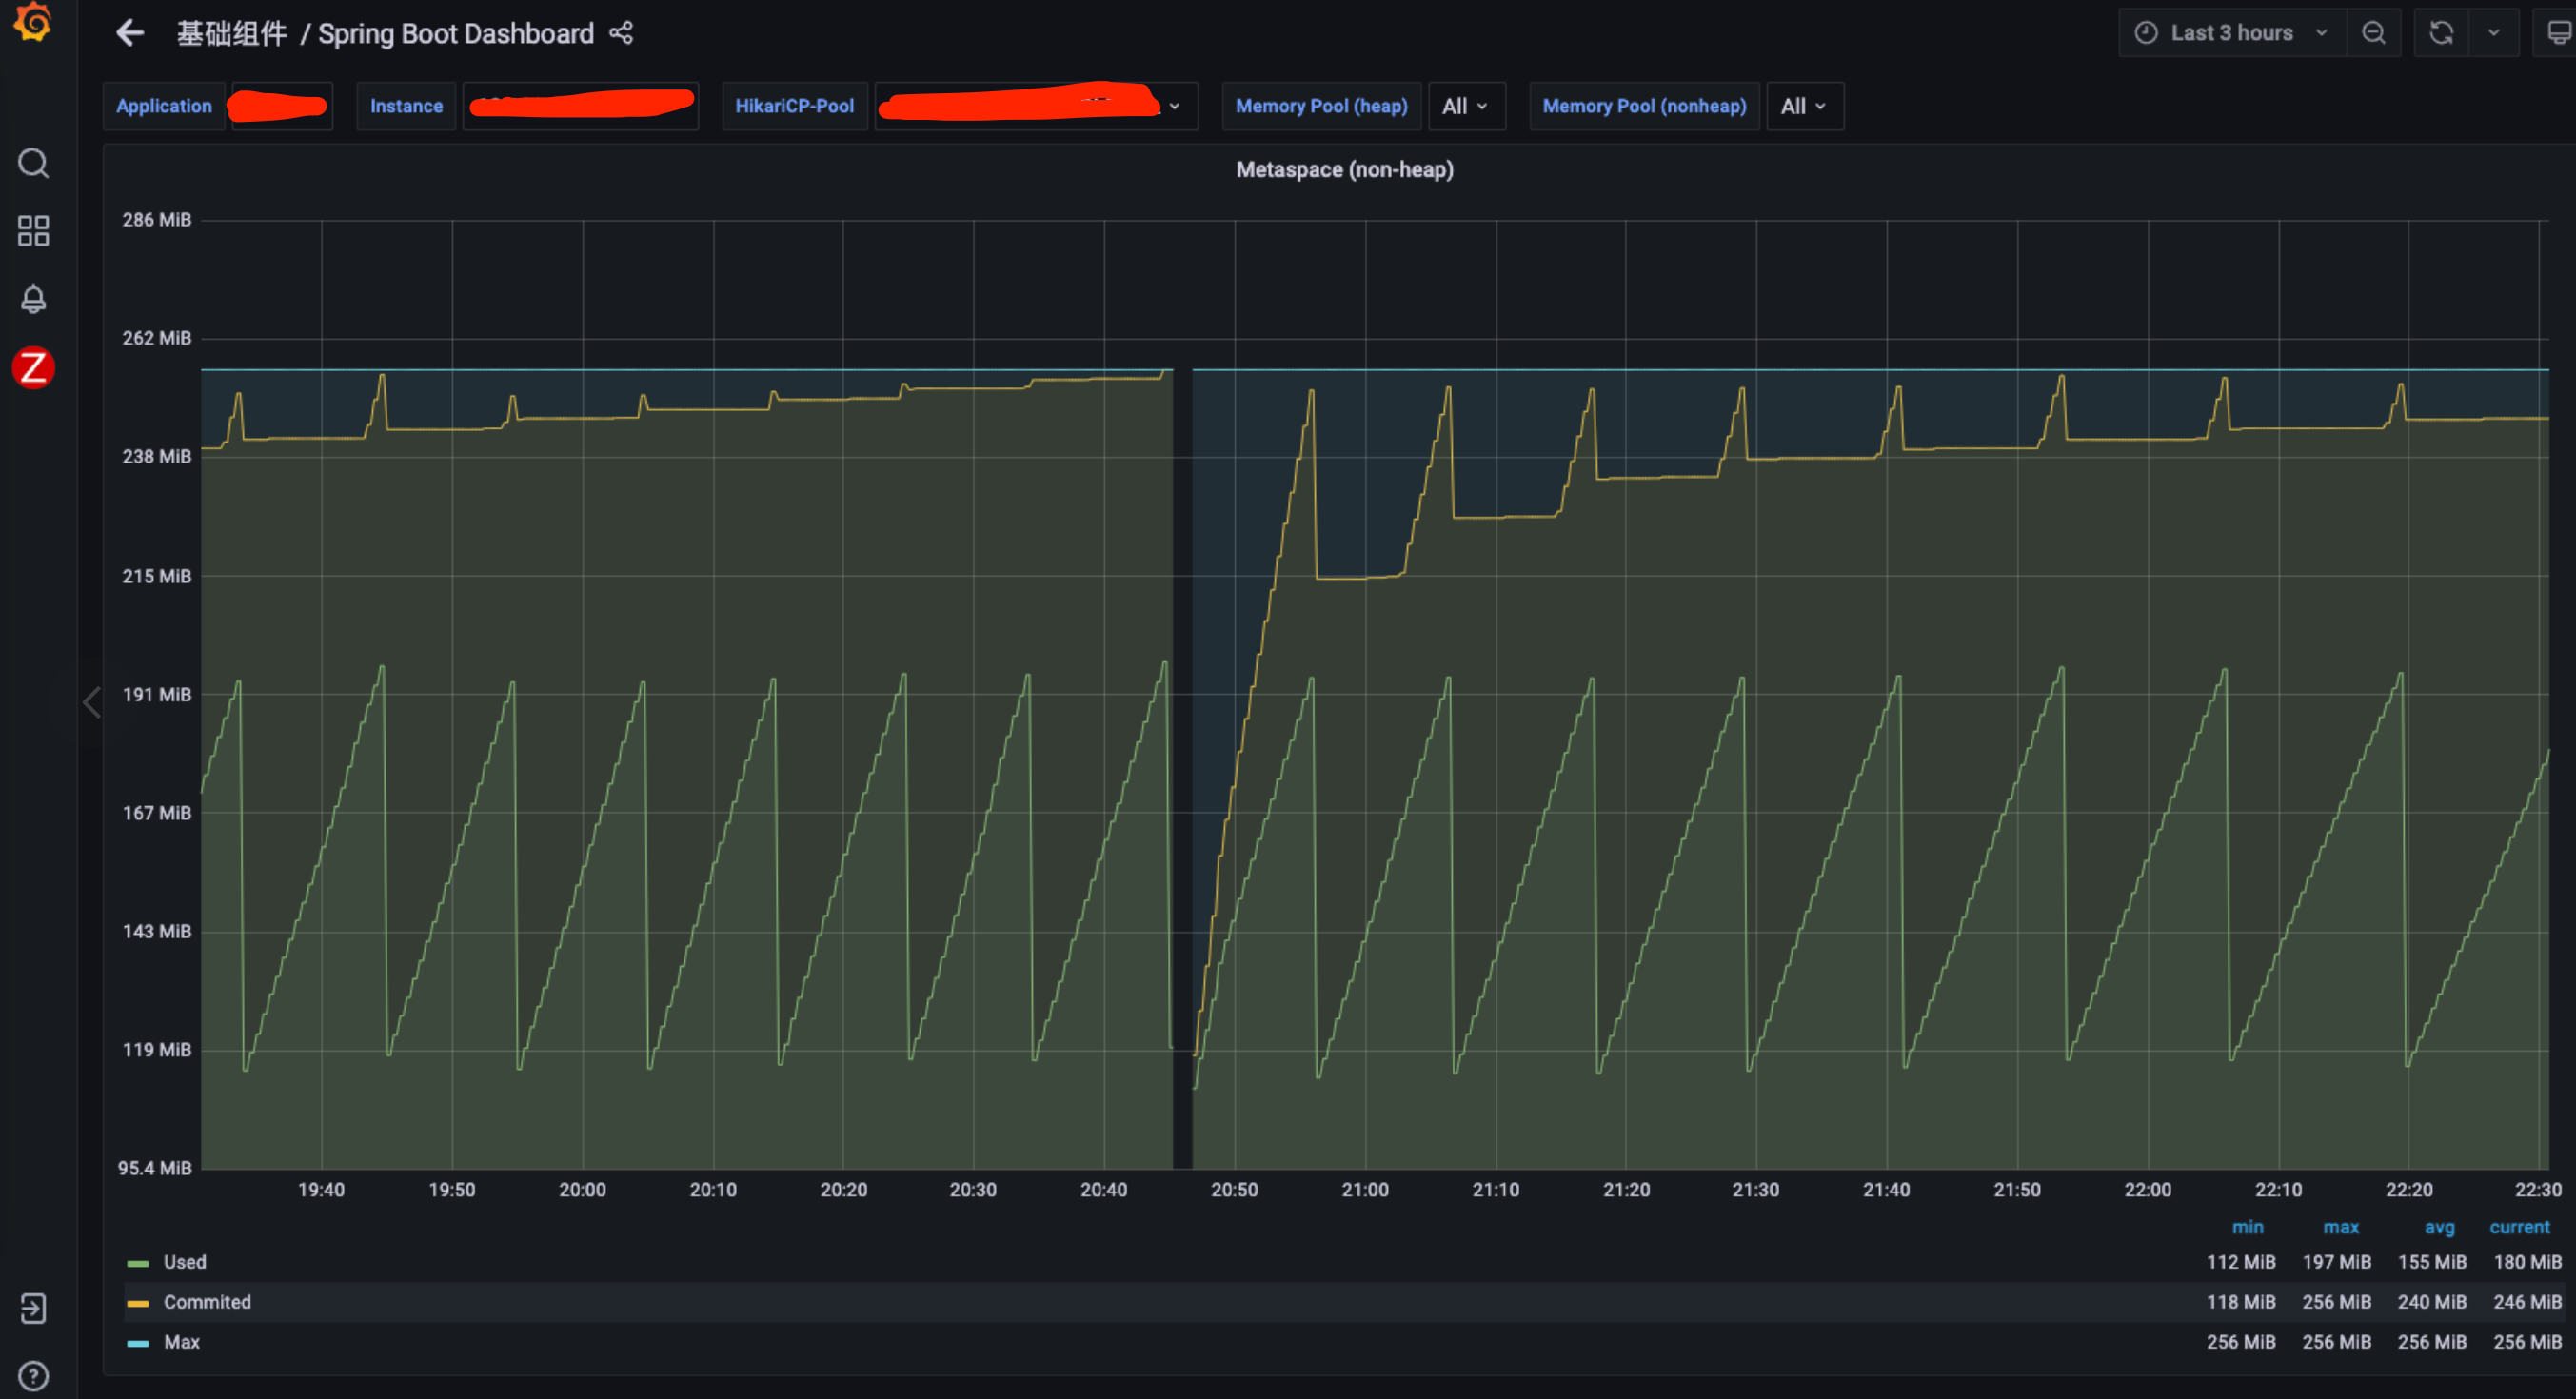Click the Application variable label
The width and height of the screenshot is (2576, 1399).
[164, 106]
